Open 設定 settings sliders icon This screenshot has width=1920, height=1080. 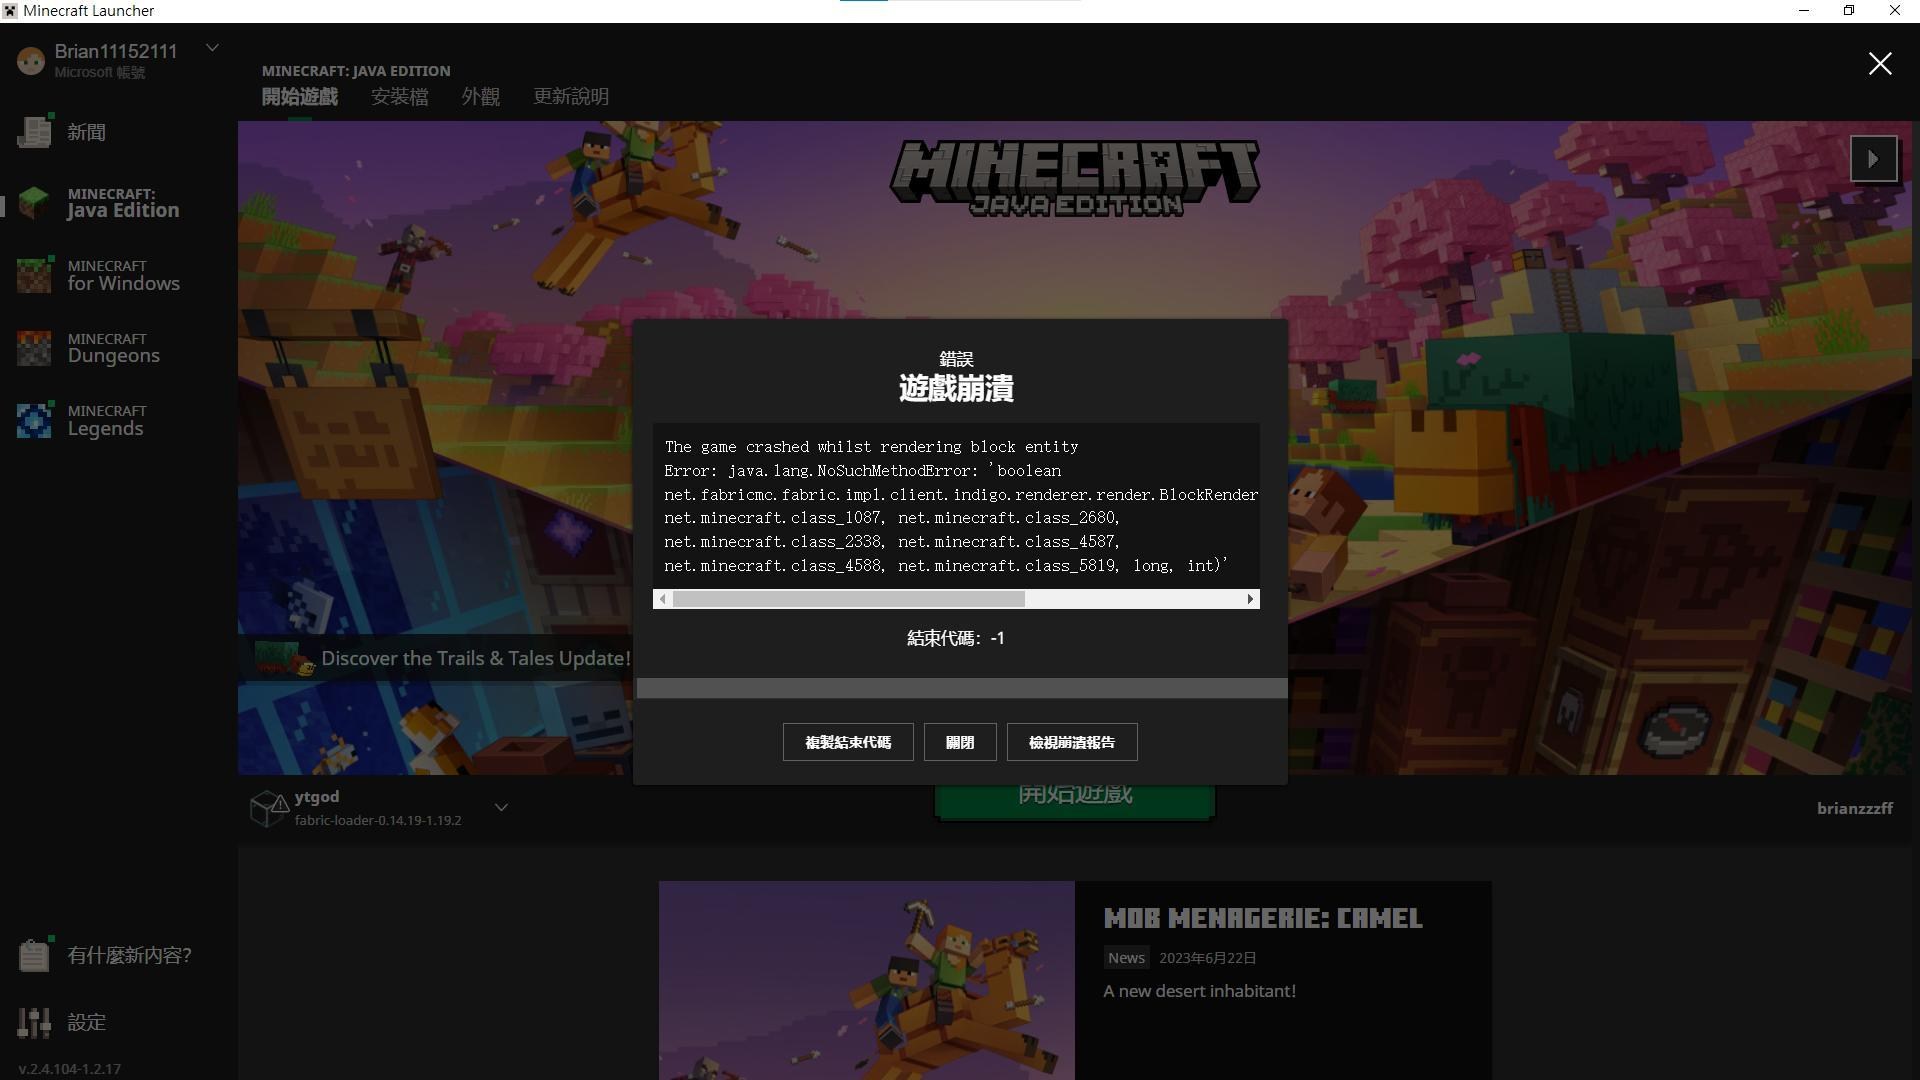click(x=34, y=1022)
